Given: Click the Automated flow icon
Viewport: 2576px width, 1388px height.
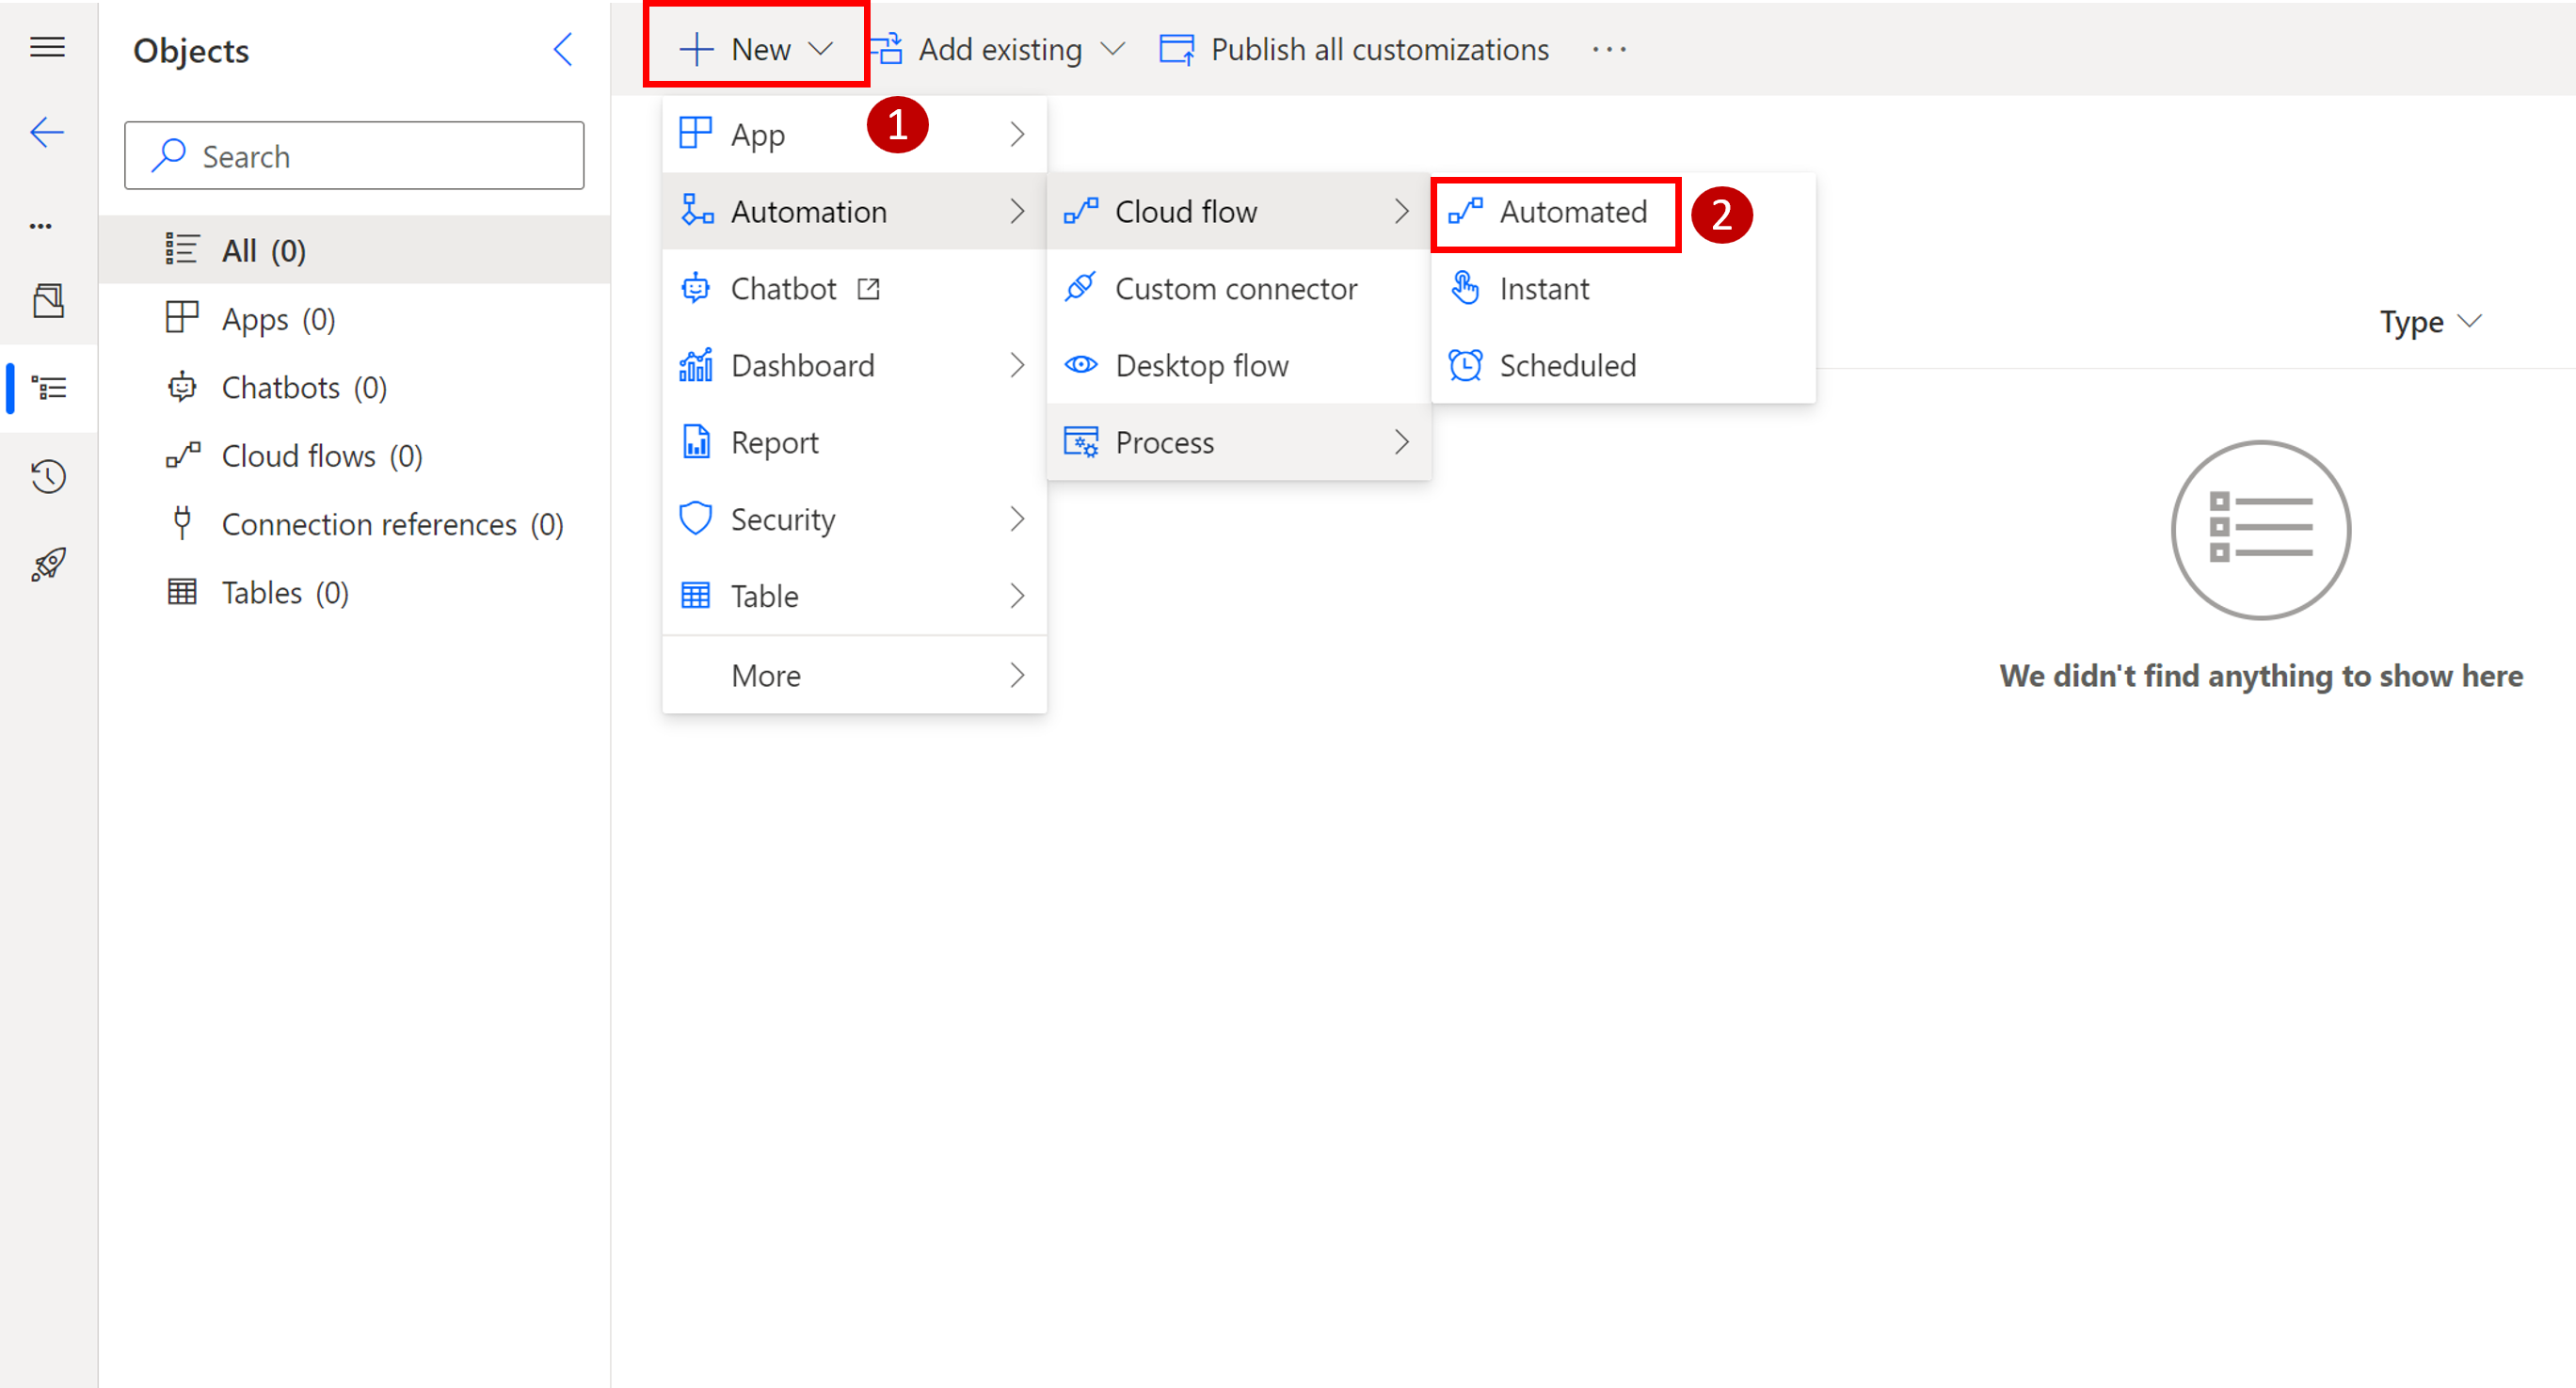Looking at the screenshot, I should coord(1464,212).
